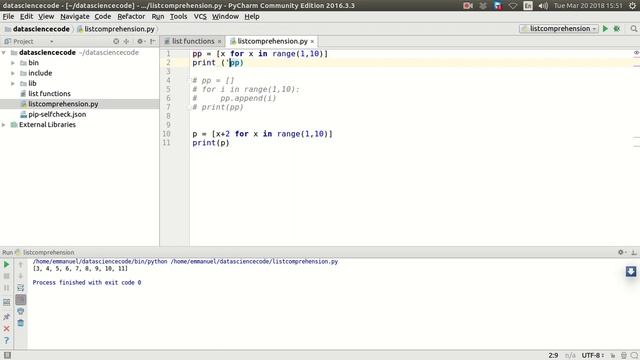Open Run panel help question mark
Viewport: 640px width, 360px height.
(x=7, y=340)
